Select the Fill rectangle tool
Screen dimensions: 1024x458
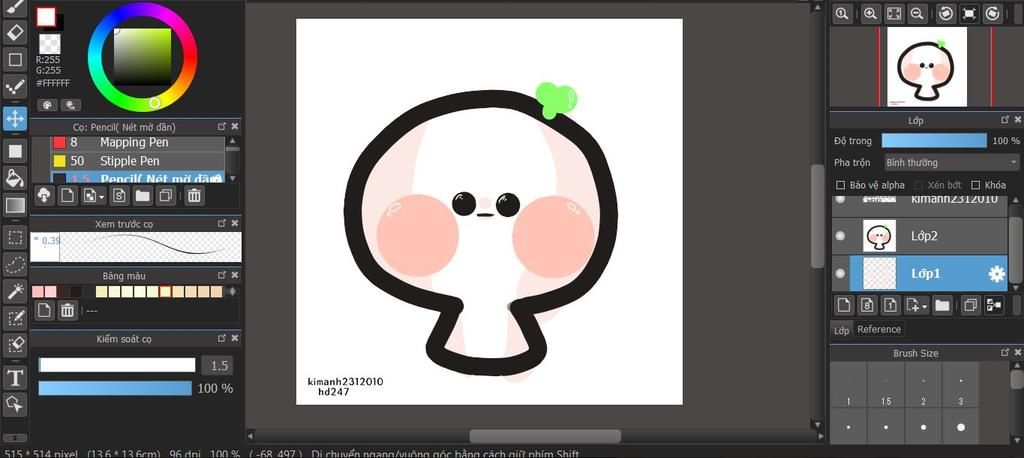(15, 152)
